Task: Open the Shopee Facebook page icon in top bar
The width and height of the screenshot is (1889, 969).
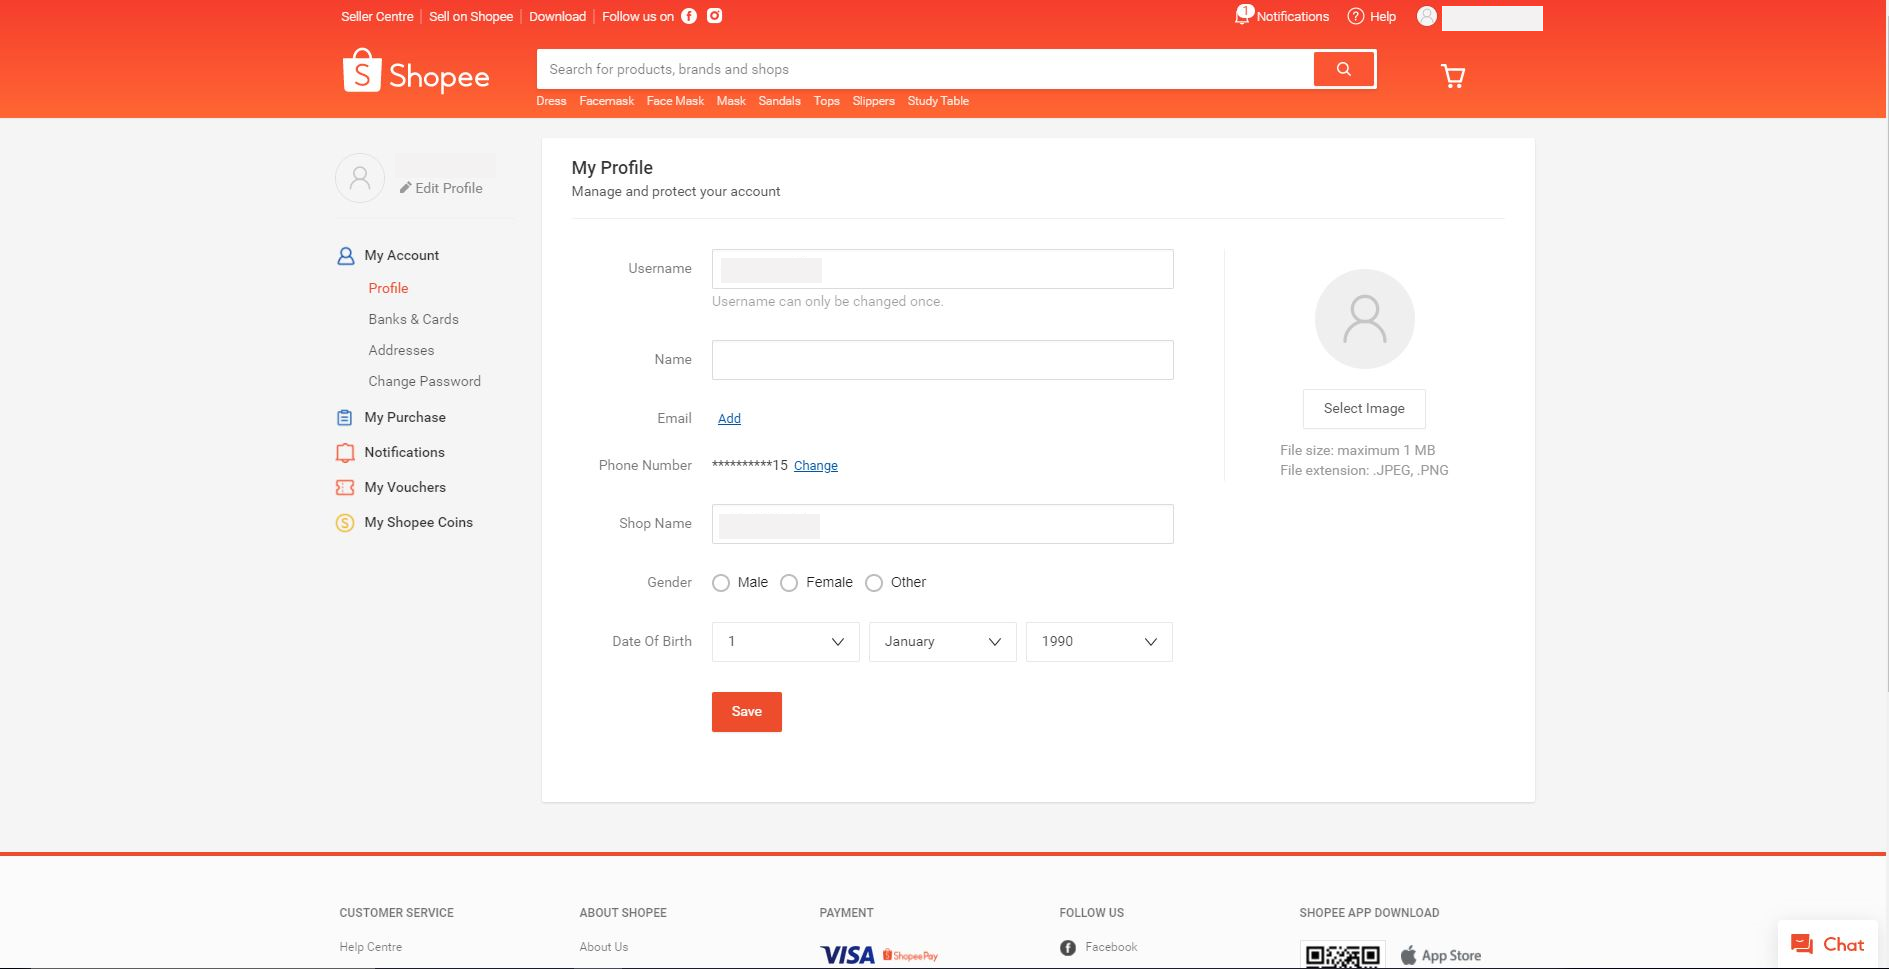Action: pyautogui.click(x=689, y=16)
